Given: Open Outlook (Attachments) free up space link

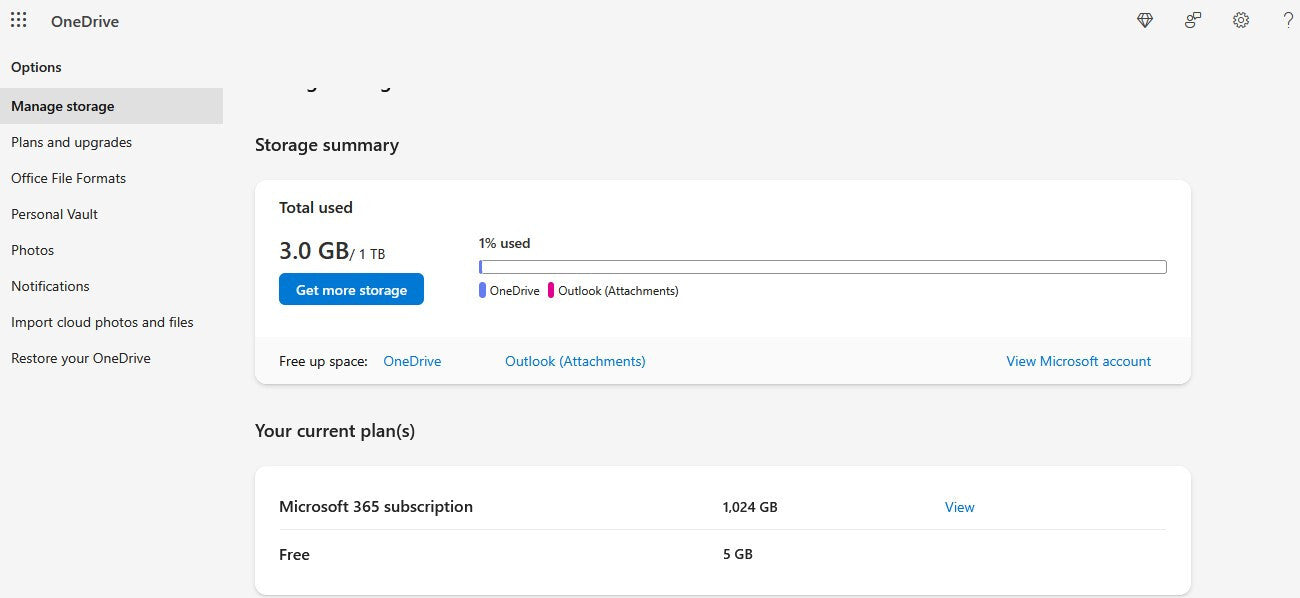Looking at the screenshot, I should click(575, 361).
